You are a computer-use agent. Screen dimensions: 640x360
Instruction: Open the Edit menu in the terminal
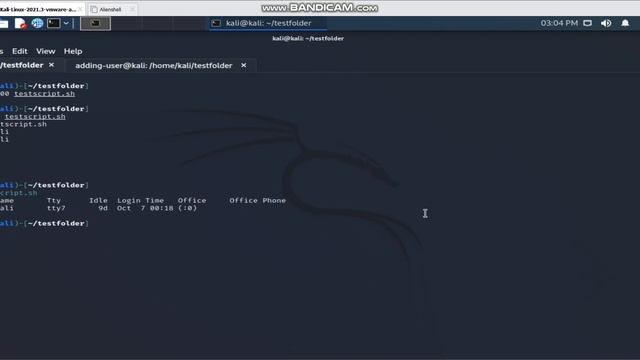(x=20, y=51)
